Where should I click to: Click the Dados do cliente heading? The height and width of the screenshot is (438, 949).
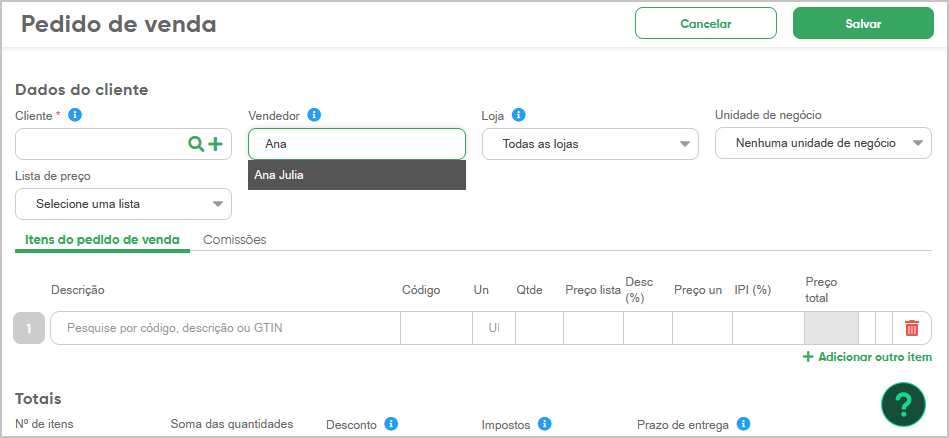coord(82,90)
